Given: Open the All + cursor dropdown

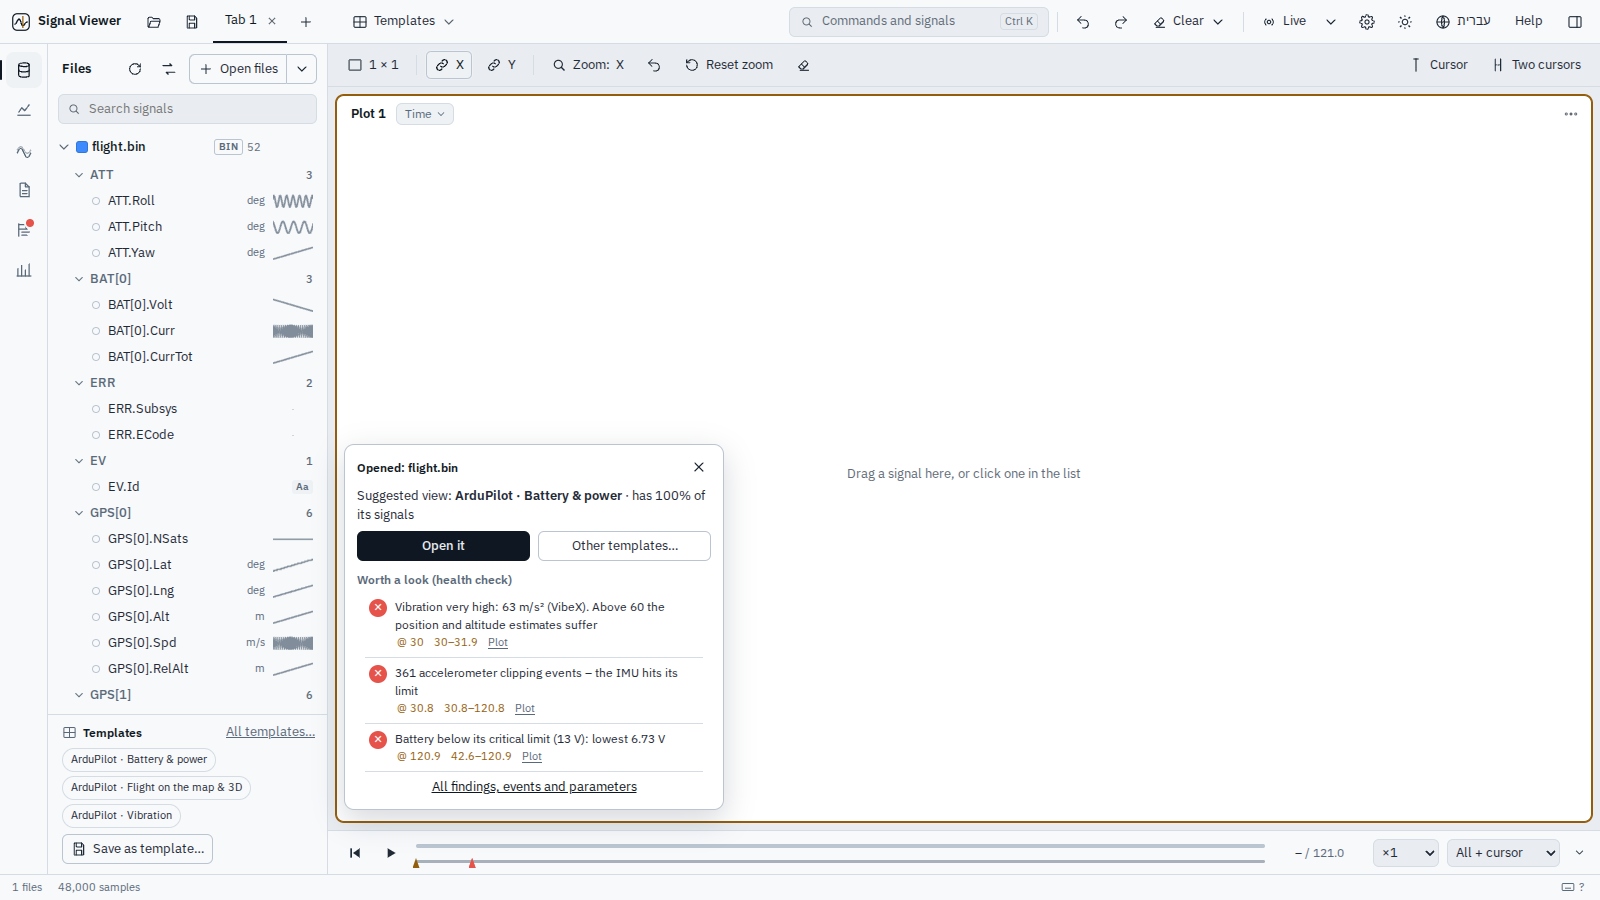Looking at the screenshot, I should [x=1504, y=853].
